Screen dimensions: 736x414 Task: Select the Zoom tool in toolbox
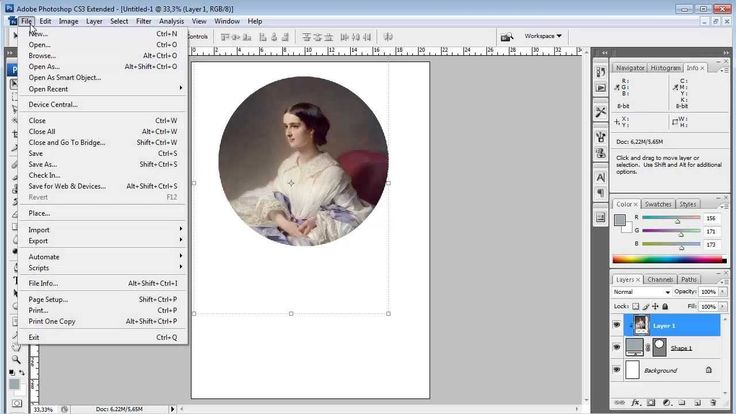pyautogui.click(x=16, y=359)
